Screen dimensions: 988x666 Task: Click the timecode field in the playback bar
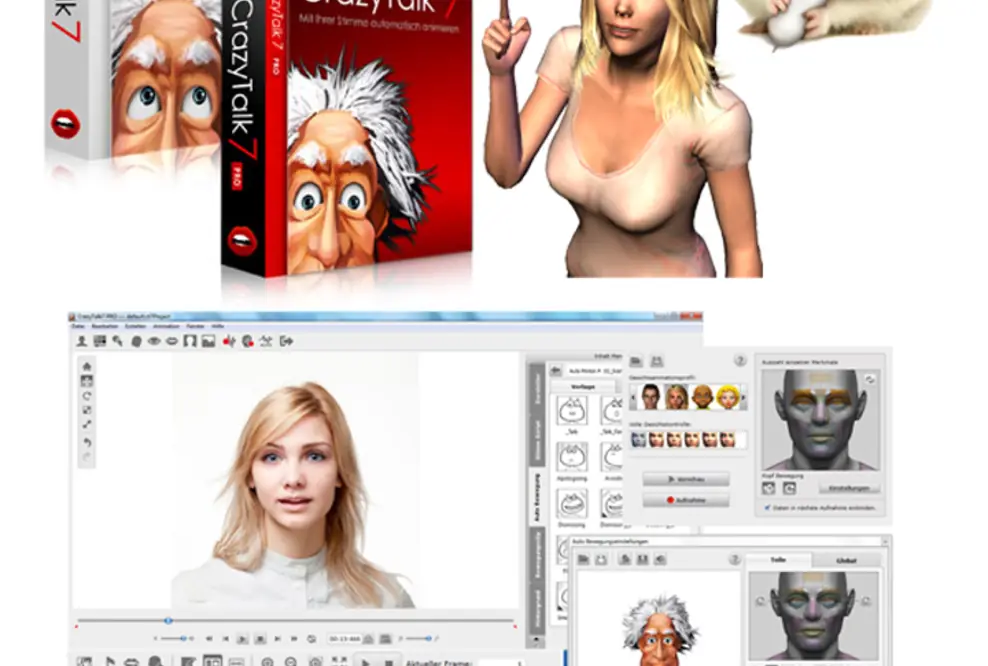[344, 639]
